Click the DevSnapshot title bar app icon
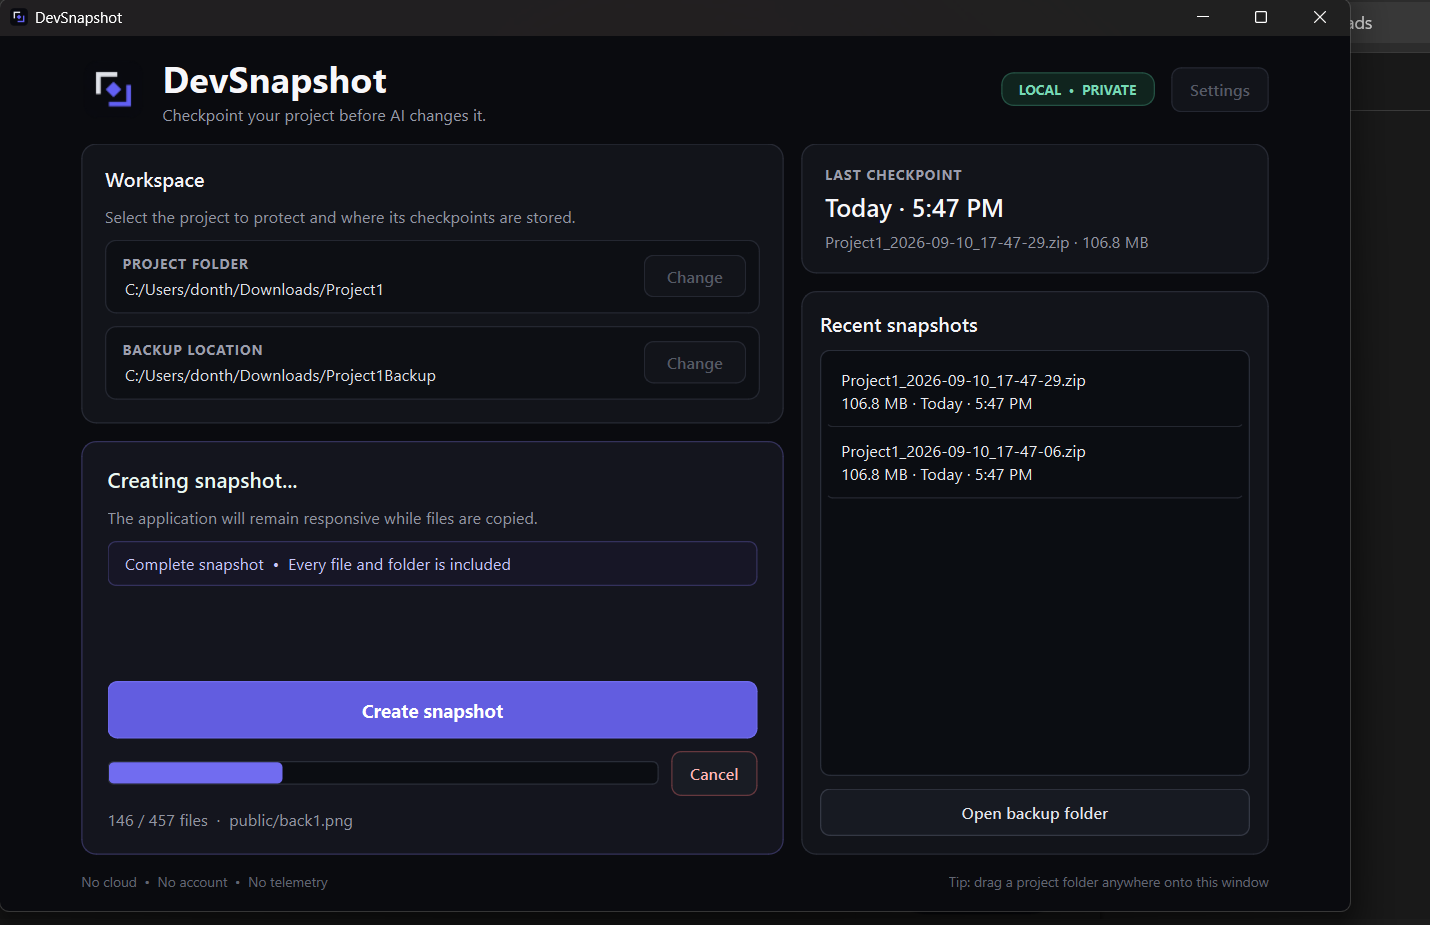Screen dimensions: 1430x925 point(18,17)
